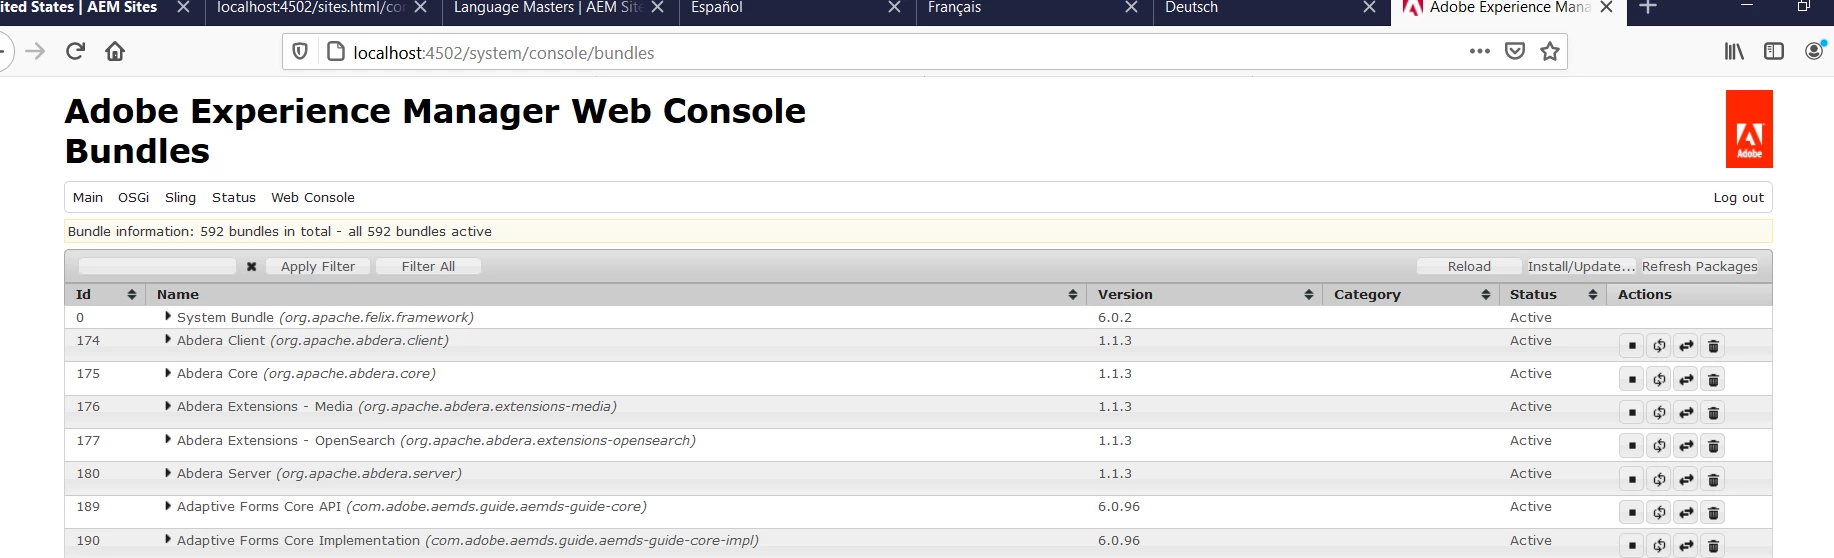Refresh imports for Abdera Extensions - OpenSearch

(1659, 446)
